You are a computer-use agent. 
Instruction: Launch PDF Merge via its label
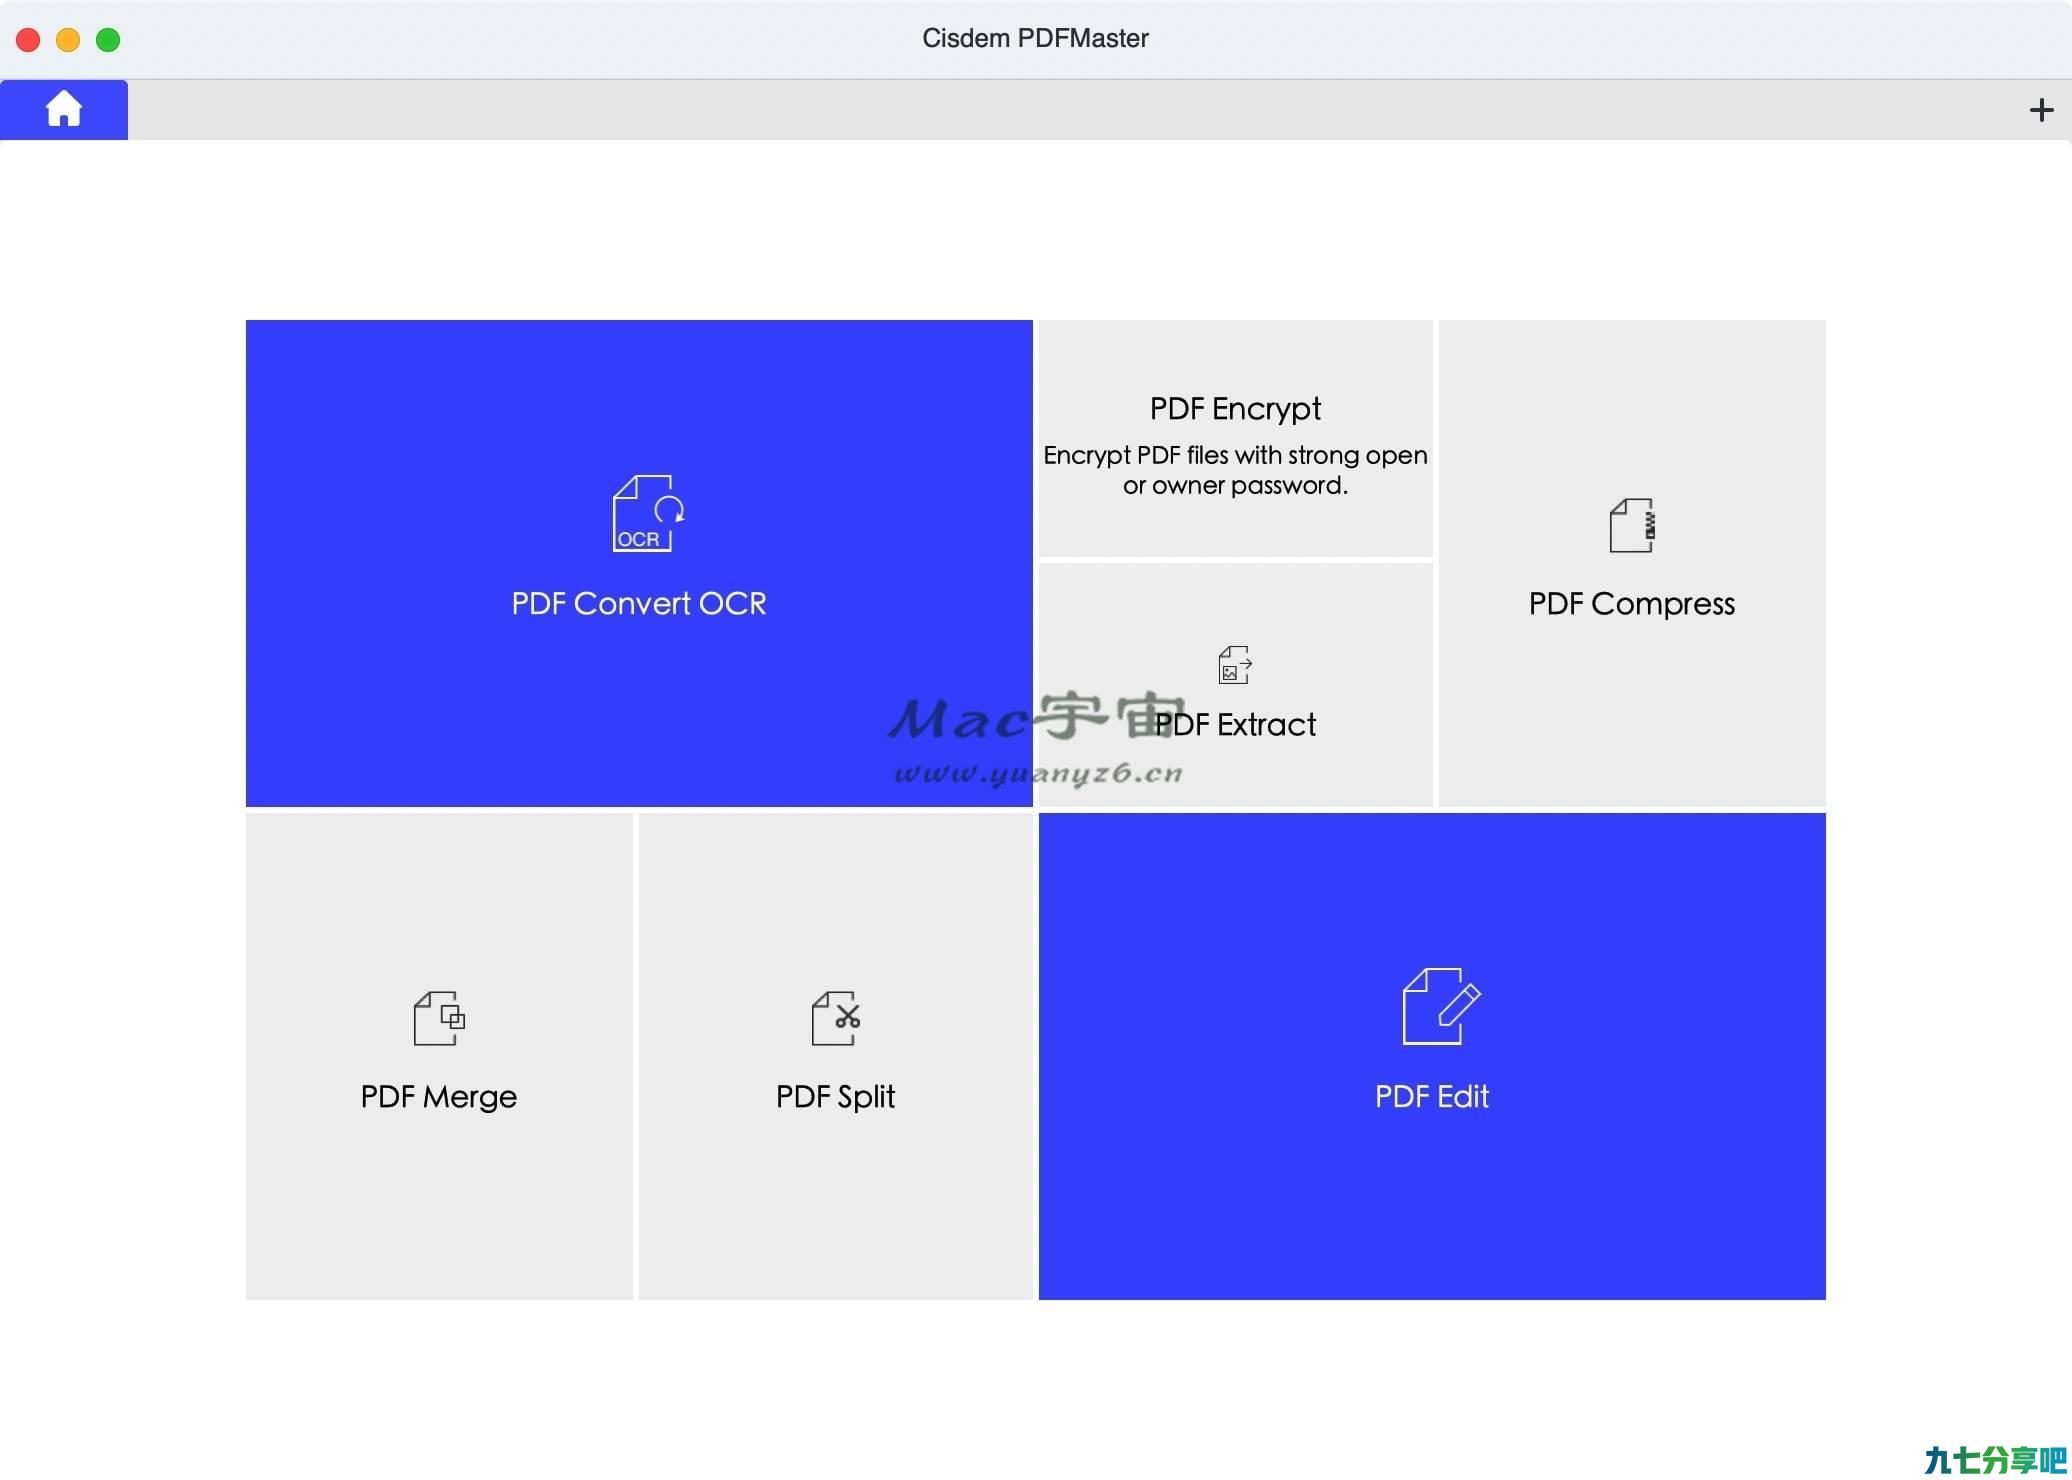(439, 1097)
